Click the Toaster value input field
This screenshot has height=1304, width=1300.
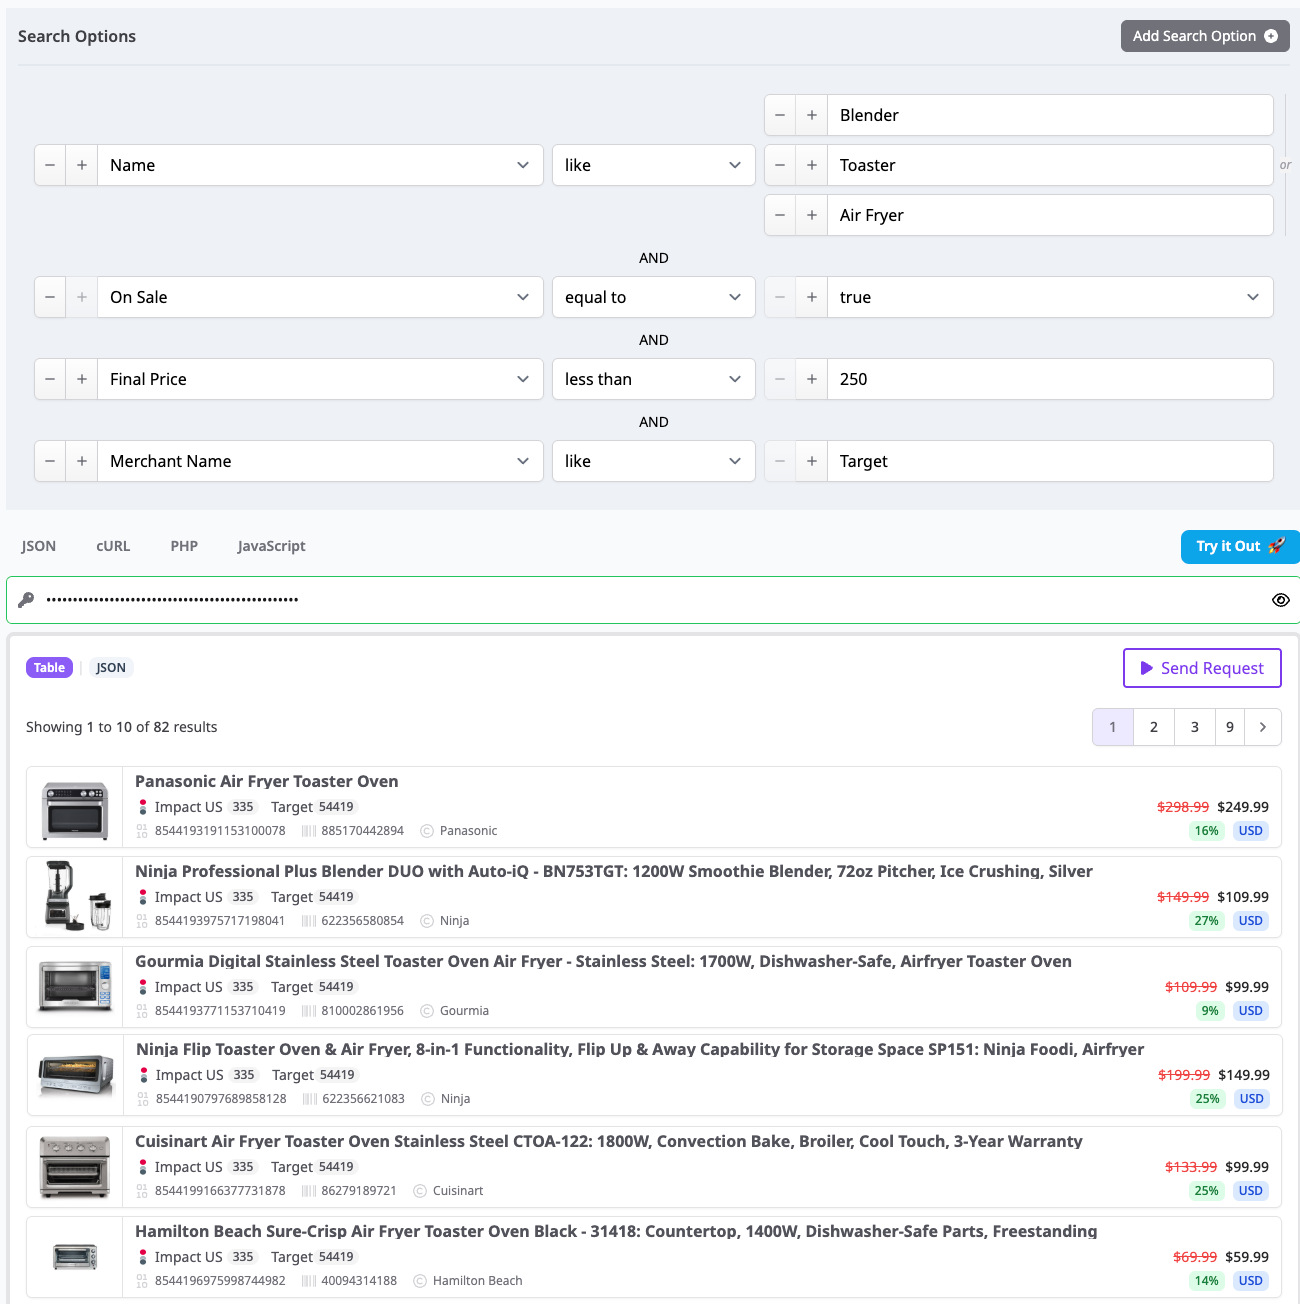[1050, 165]
